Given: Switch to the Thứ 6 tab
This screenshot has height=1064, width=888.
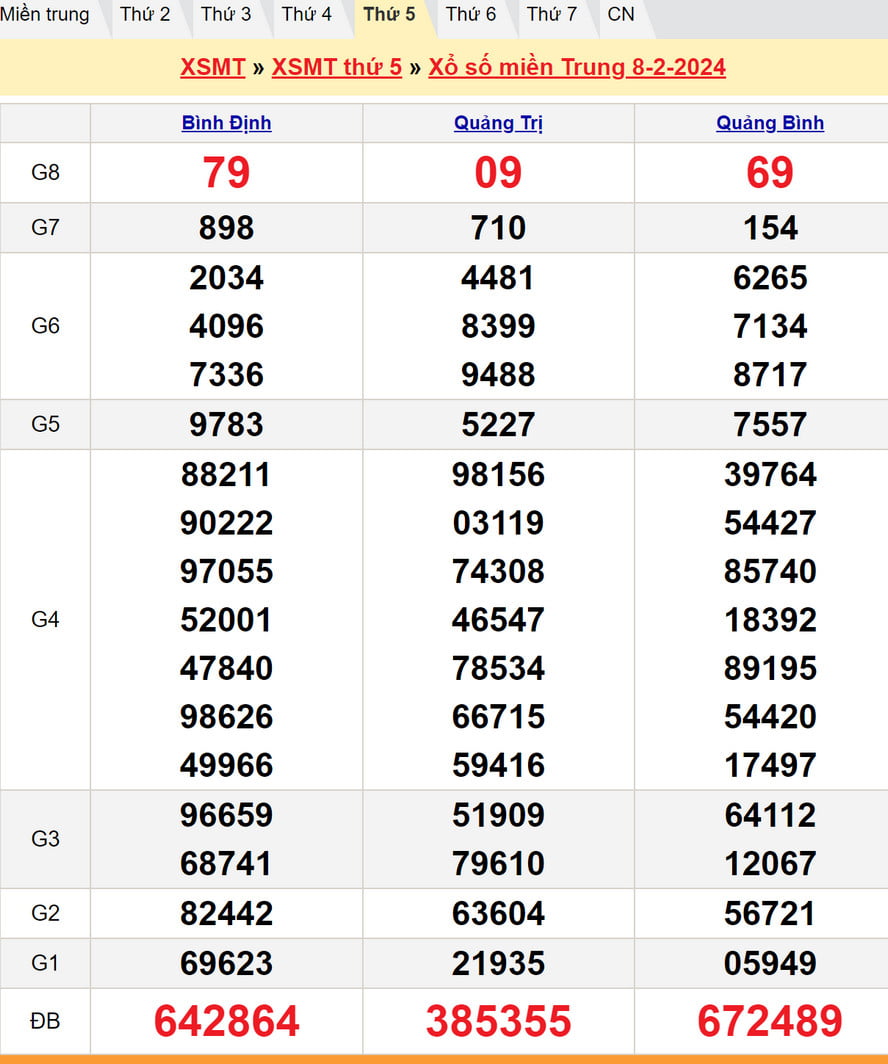Looking at the screenshot, I should click(470, 14).
